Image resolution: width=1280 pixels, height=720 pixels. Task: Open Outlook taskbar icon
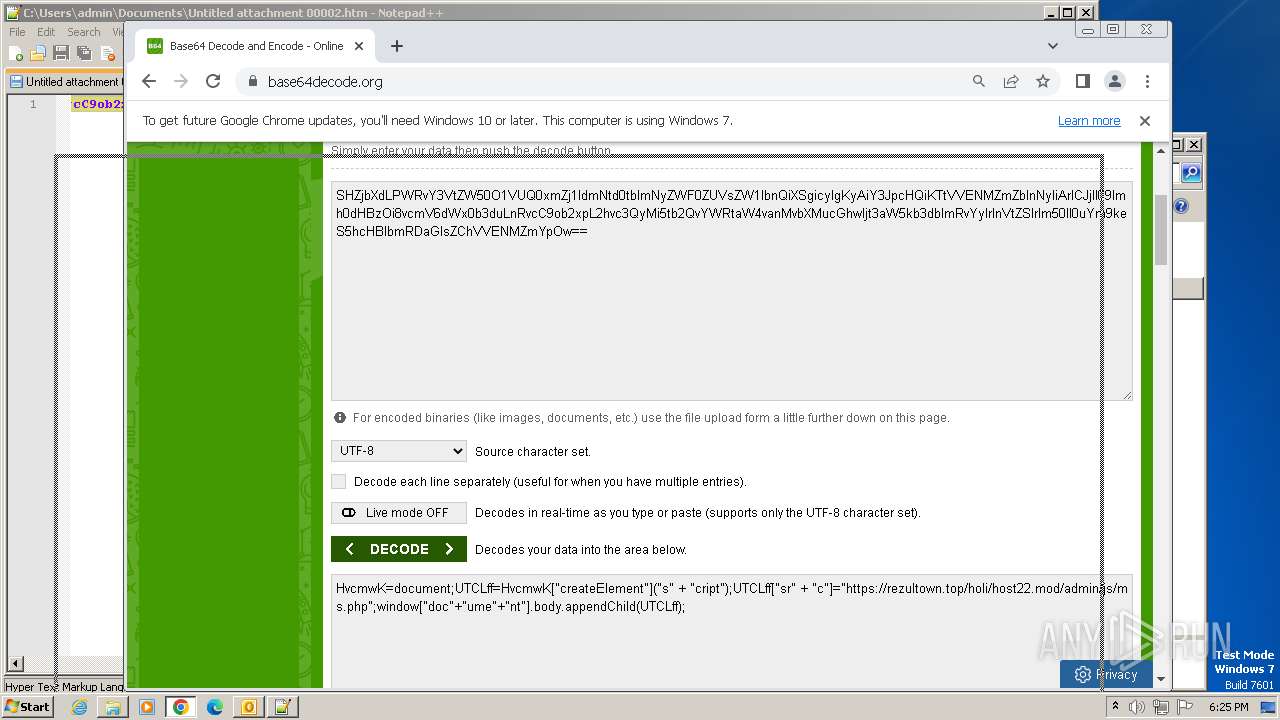point(248,707)
